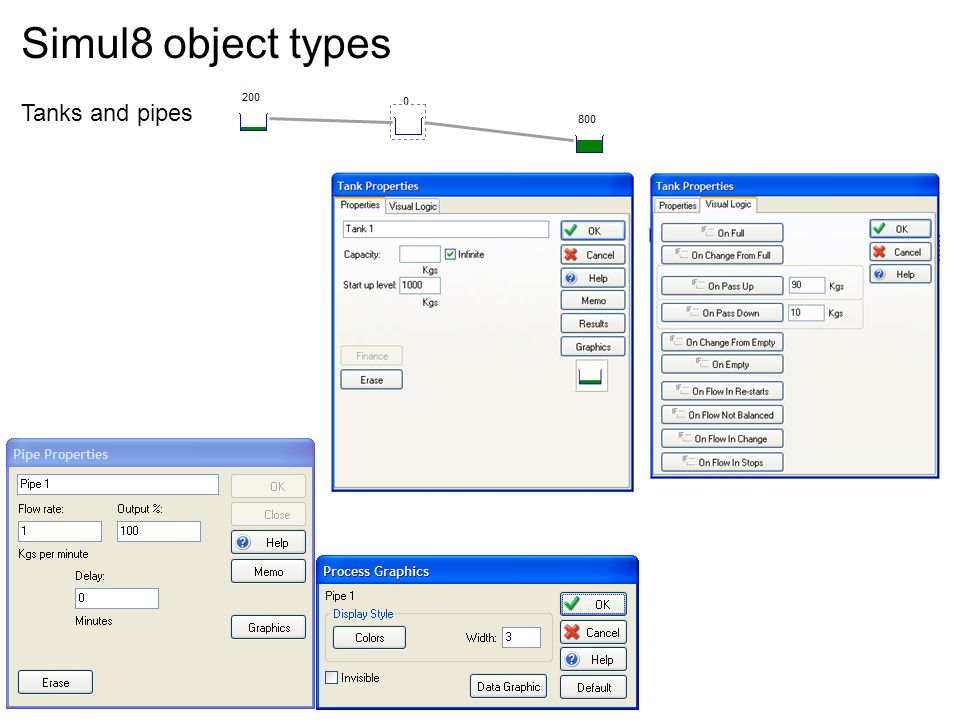Open the On Flow In Change logic

click(722, 438)
